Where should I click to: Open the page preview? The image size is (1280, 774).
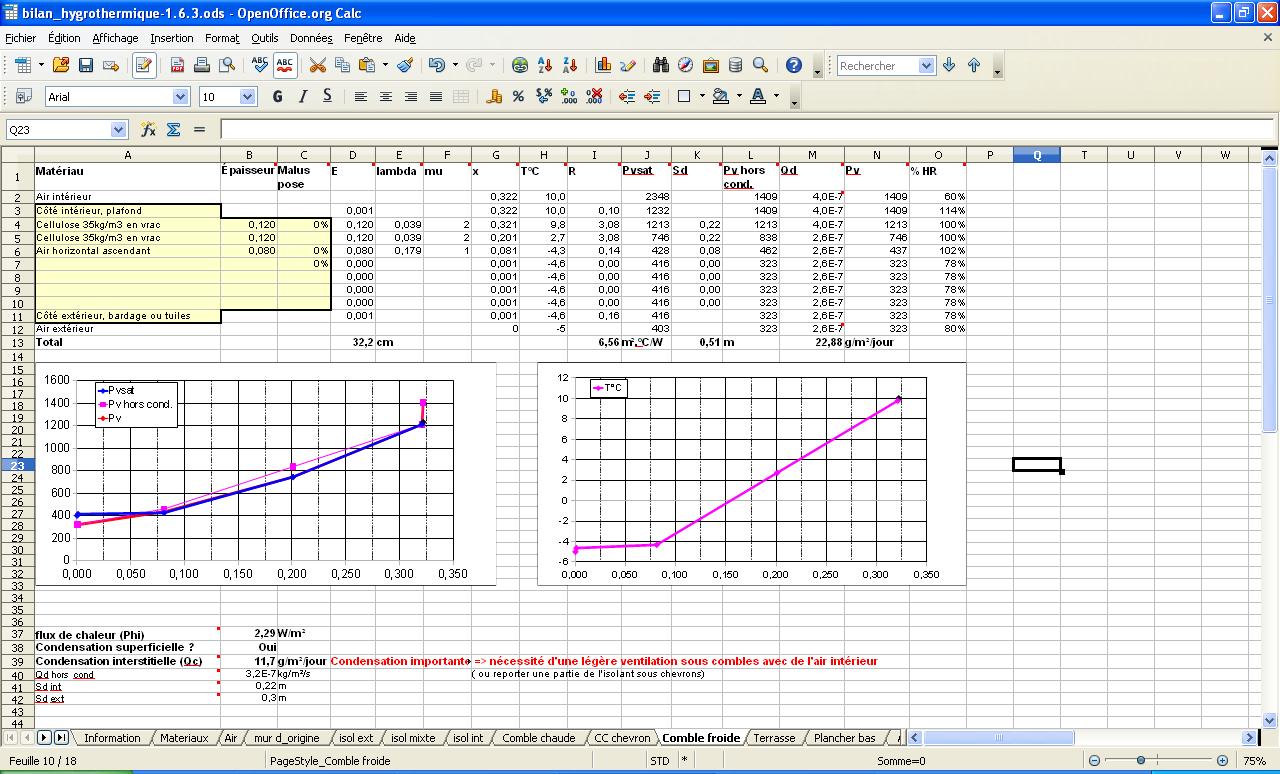tap(227, 65)
